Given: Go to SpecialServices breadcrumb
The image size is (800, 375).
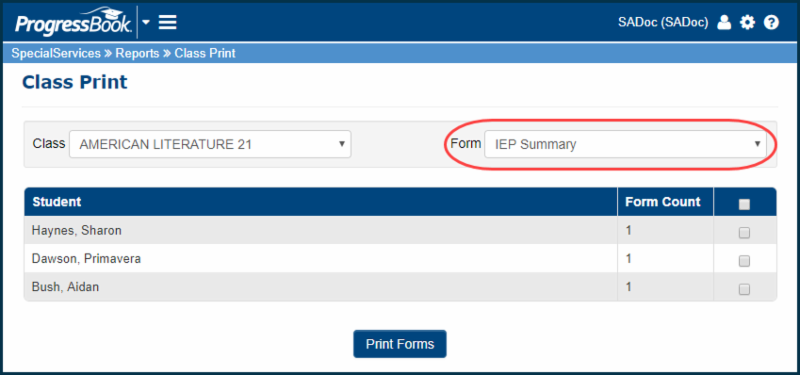Looking at the screenshot, I should pyautogui.click(x=56, y=53).
